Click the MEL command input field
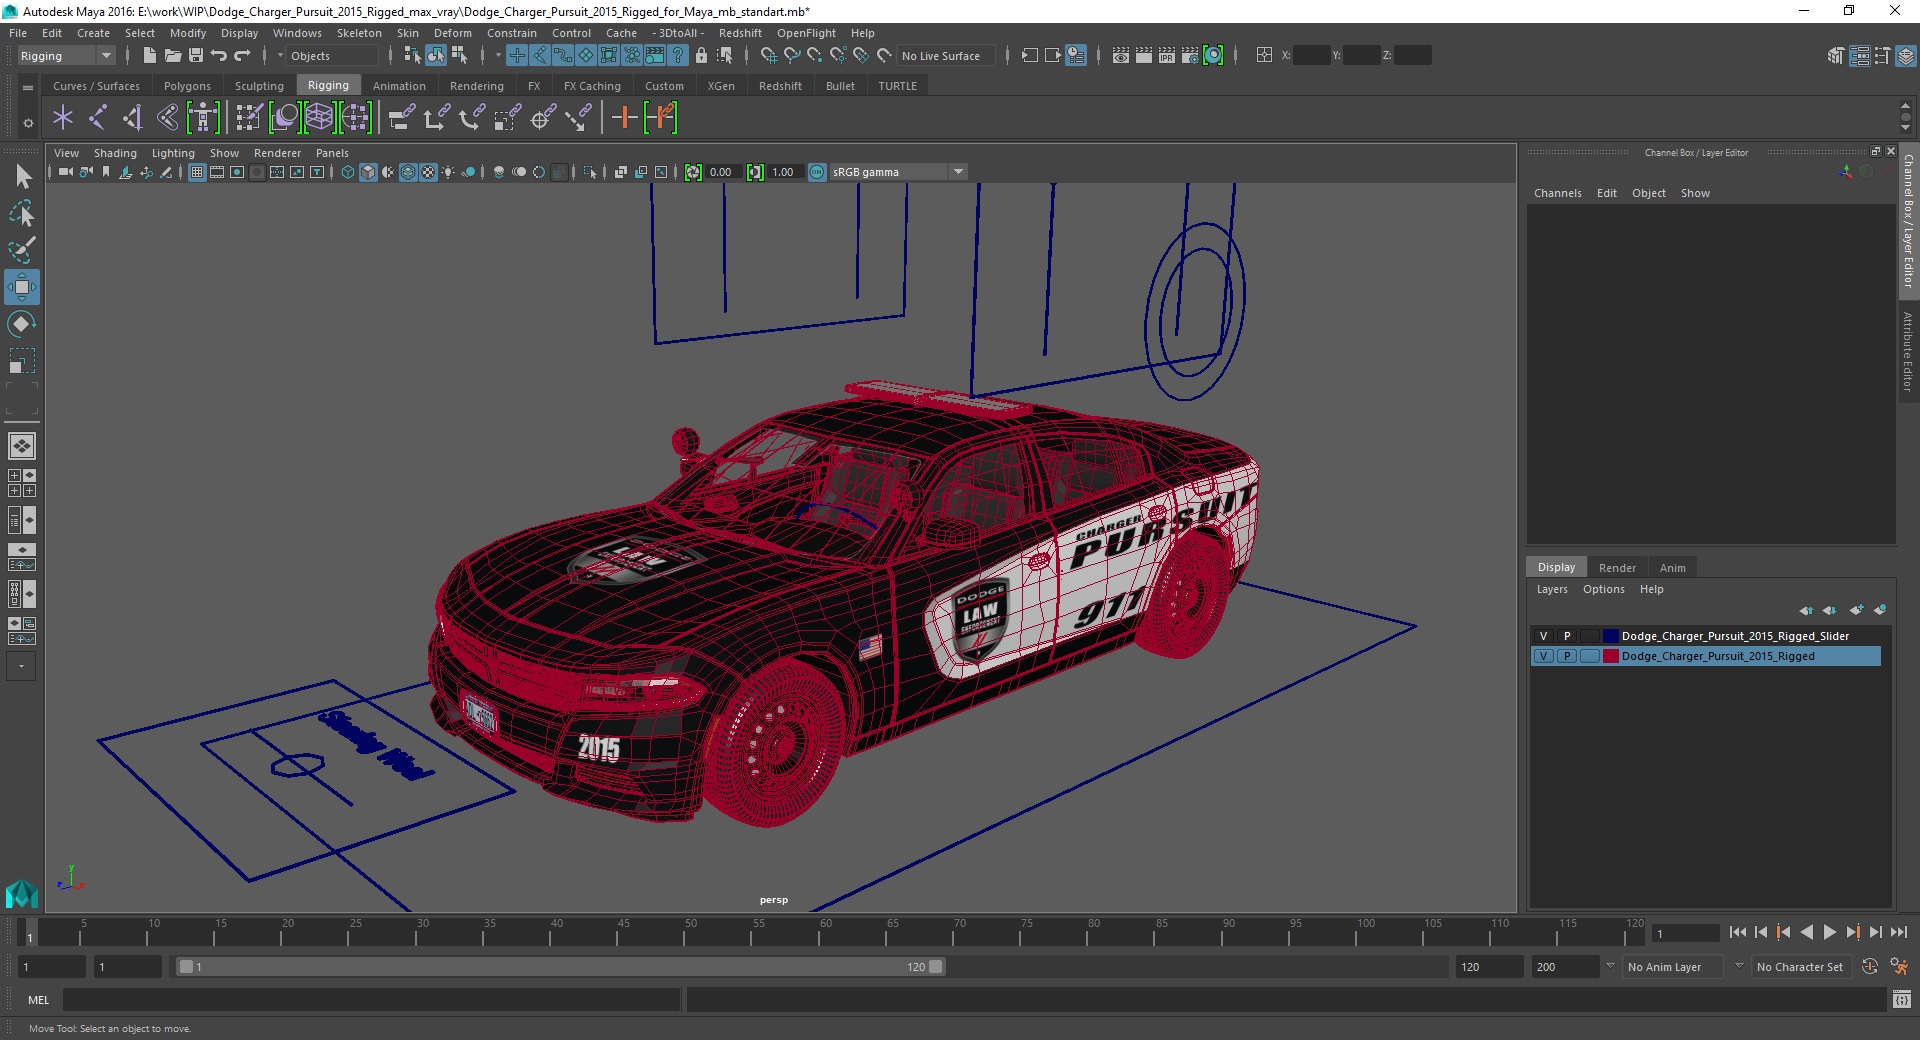 click(x=371, y=999)
